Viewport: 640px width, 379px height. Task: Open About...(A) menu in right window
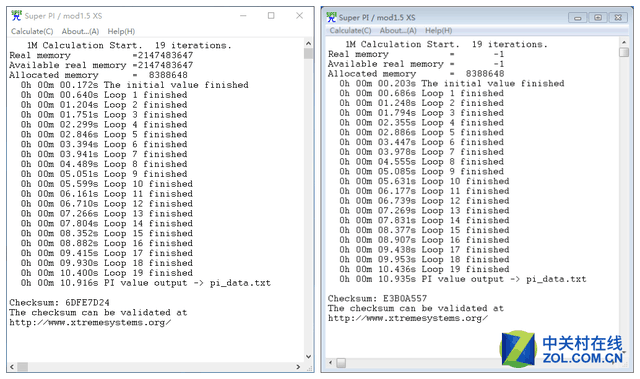pyautogui.click(x=398, y=31)
